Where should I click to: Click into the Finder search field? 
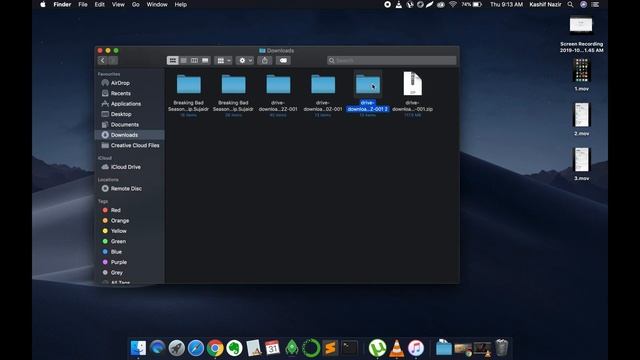pos(391,60)
